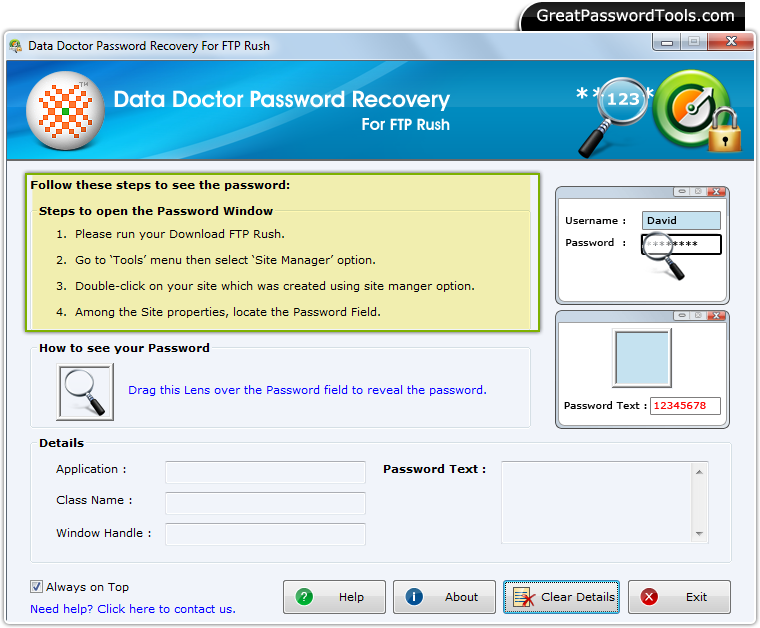The width and height of the screenshot is (760, 628).
Task: Click the red X Exit icon
Action: pos(649,597)
